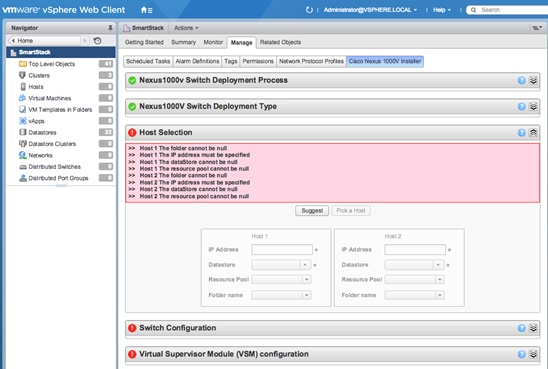This screenshot has height=369, width=548.
Task: Click the Suggest button
Action: (312, 211)
